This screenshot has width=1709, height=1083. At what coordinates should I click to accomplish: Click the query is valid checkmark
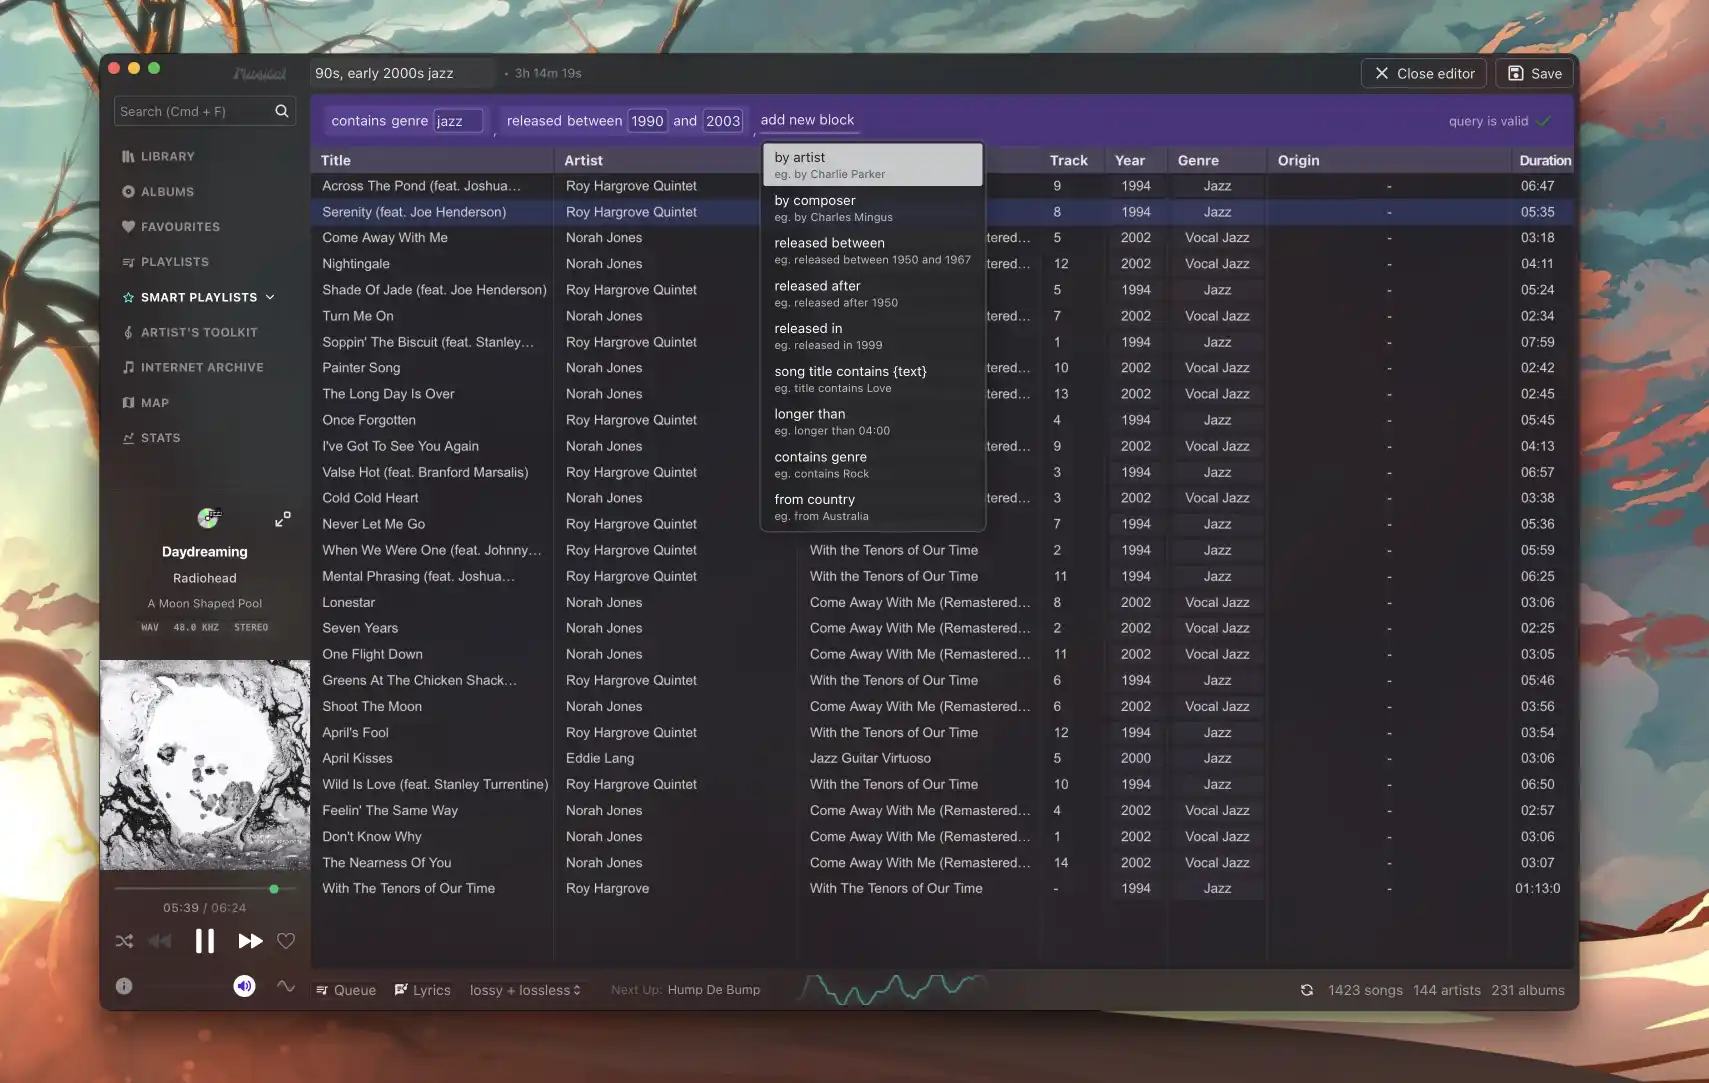tap(1544, 121)
